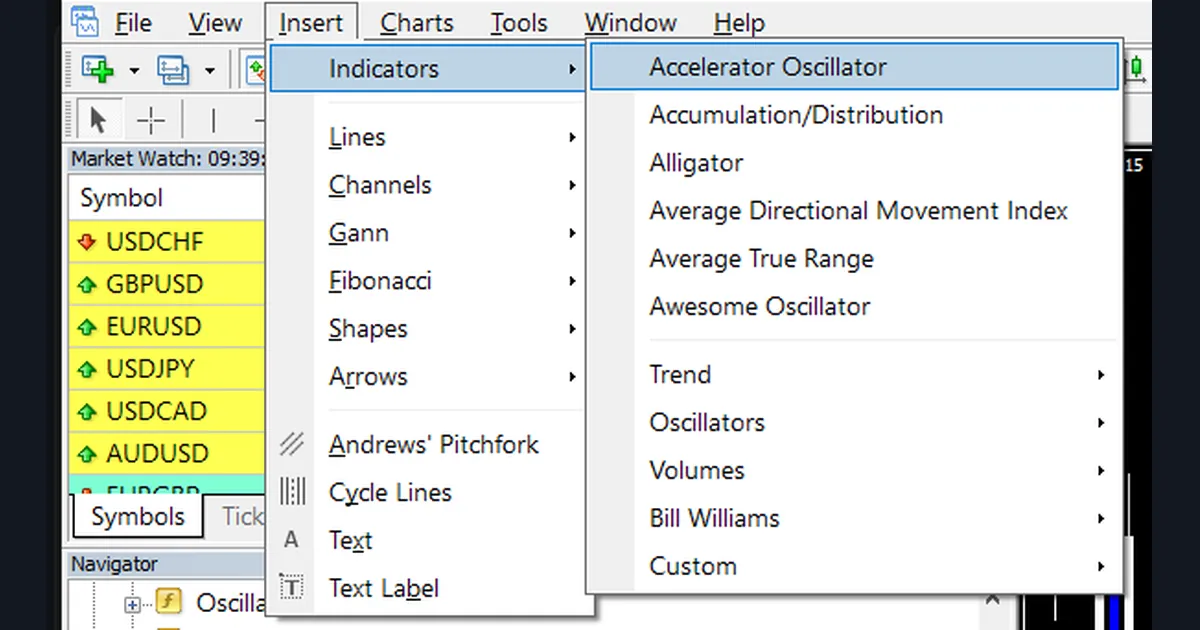Open the File menu
The image size is (1200, 630).
pyautogui.click(x=134, y=22)
